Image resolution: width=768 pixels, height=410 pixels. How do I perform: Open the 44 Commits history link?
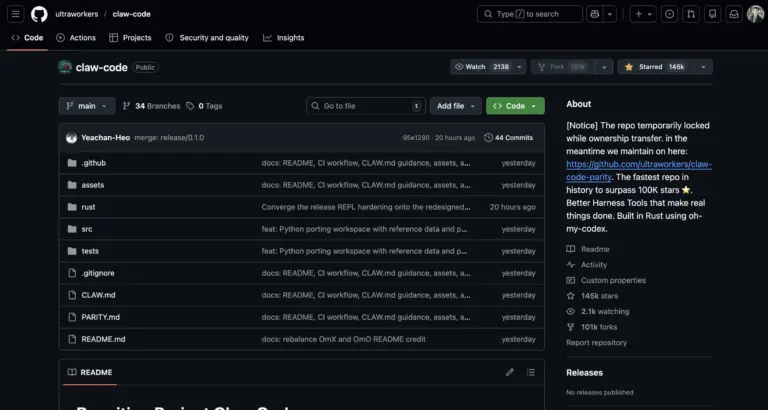(x=509, y=137)
